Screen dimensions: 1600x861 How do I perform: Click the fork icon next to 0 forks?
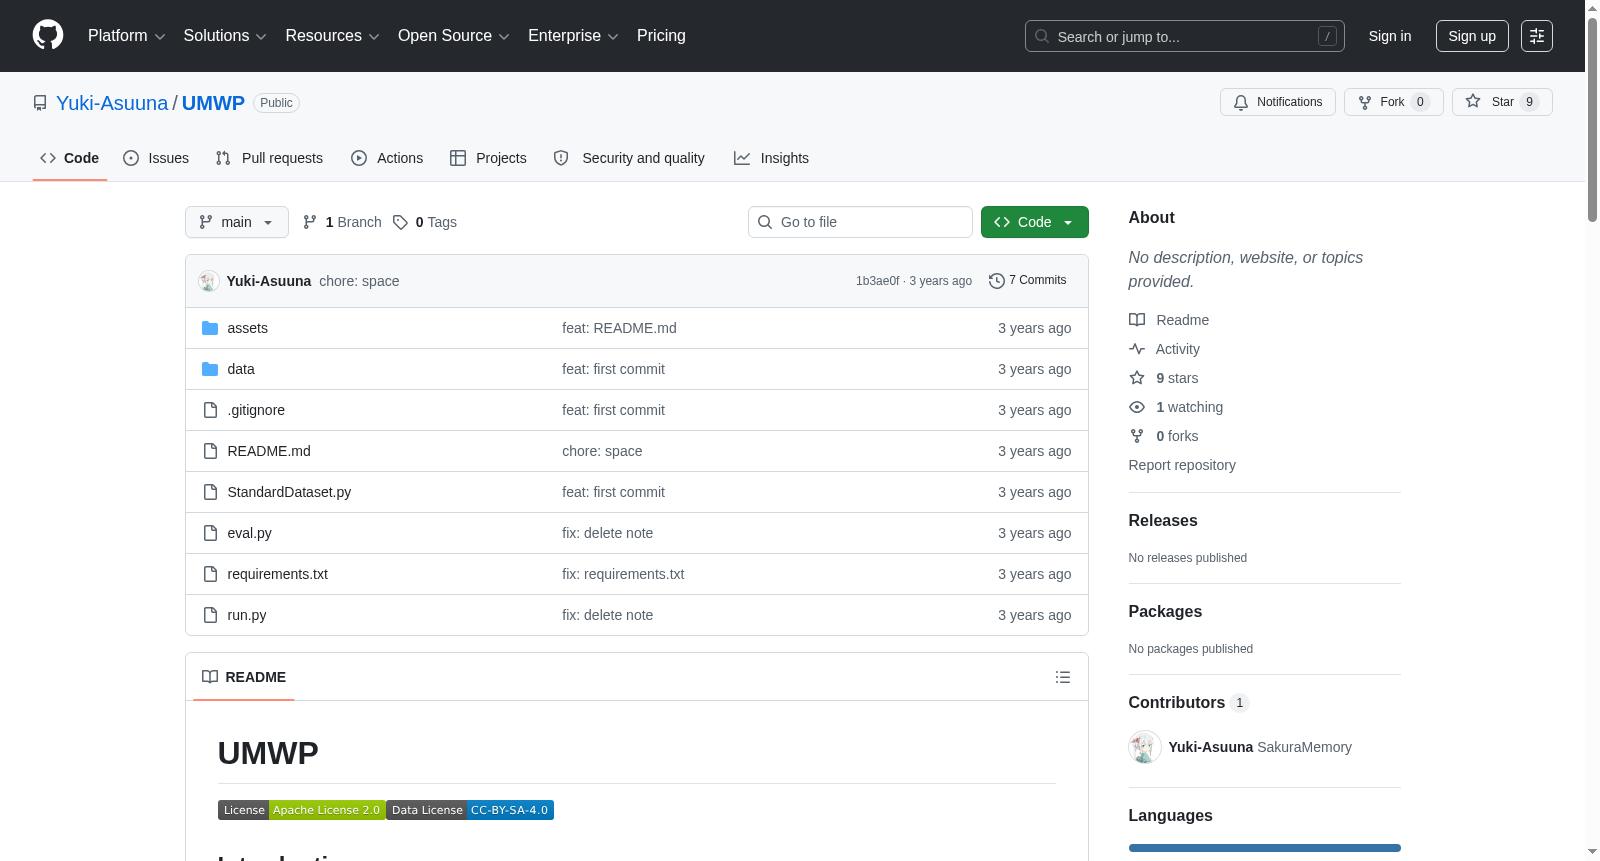pyautogui.click(x=1137, y=436)
